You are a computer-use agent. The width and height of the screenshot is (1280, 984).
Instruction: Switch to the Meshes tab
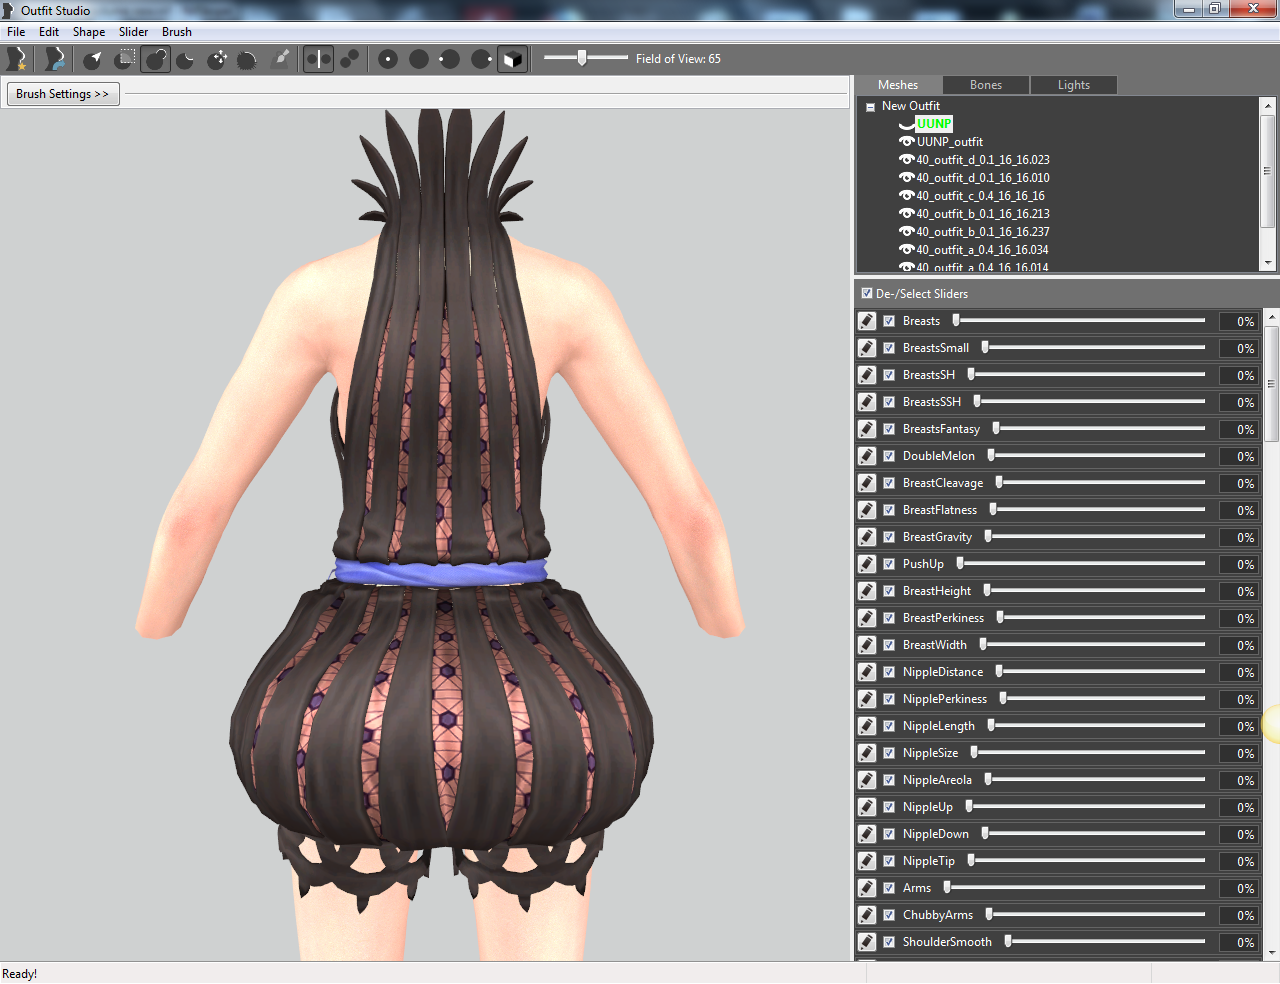[898, 85]
